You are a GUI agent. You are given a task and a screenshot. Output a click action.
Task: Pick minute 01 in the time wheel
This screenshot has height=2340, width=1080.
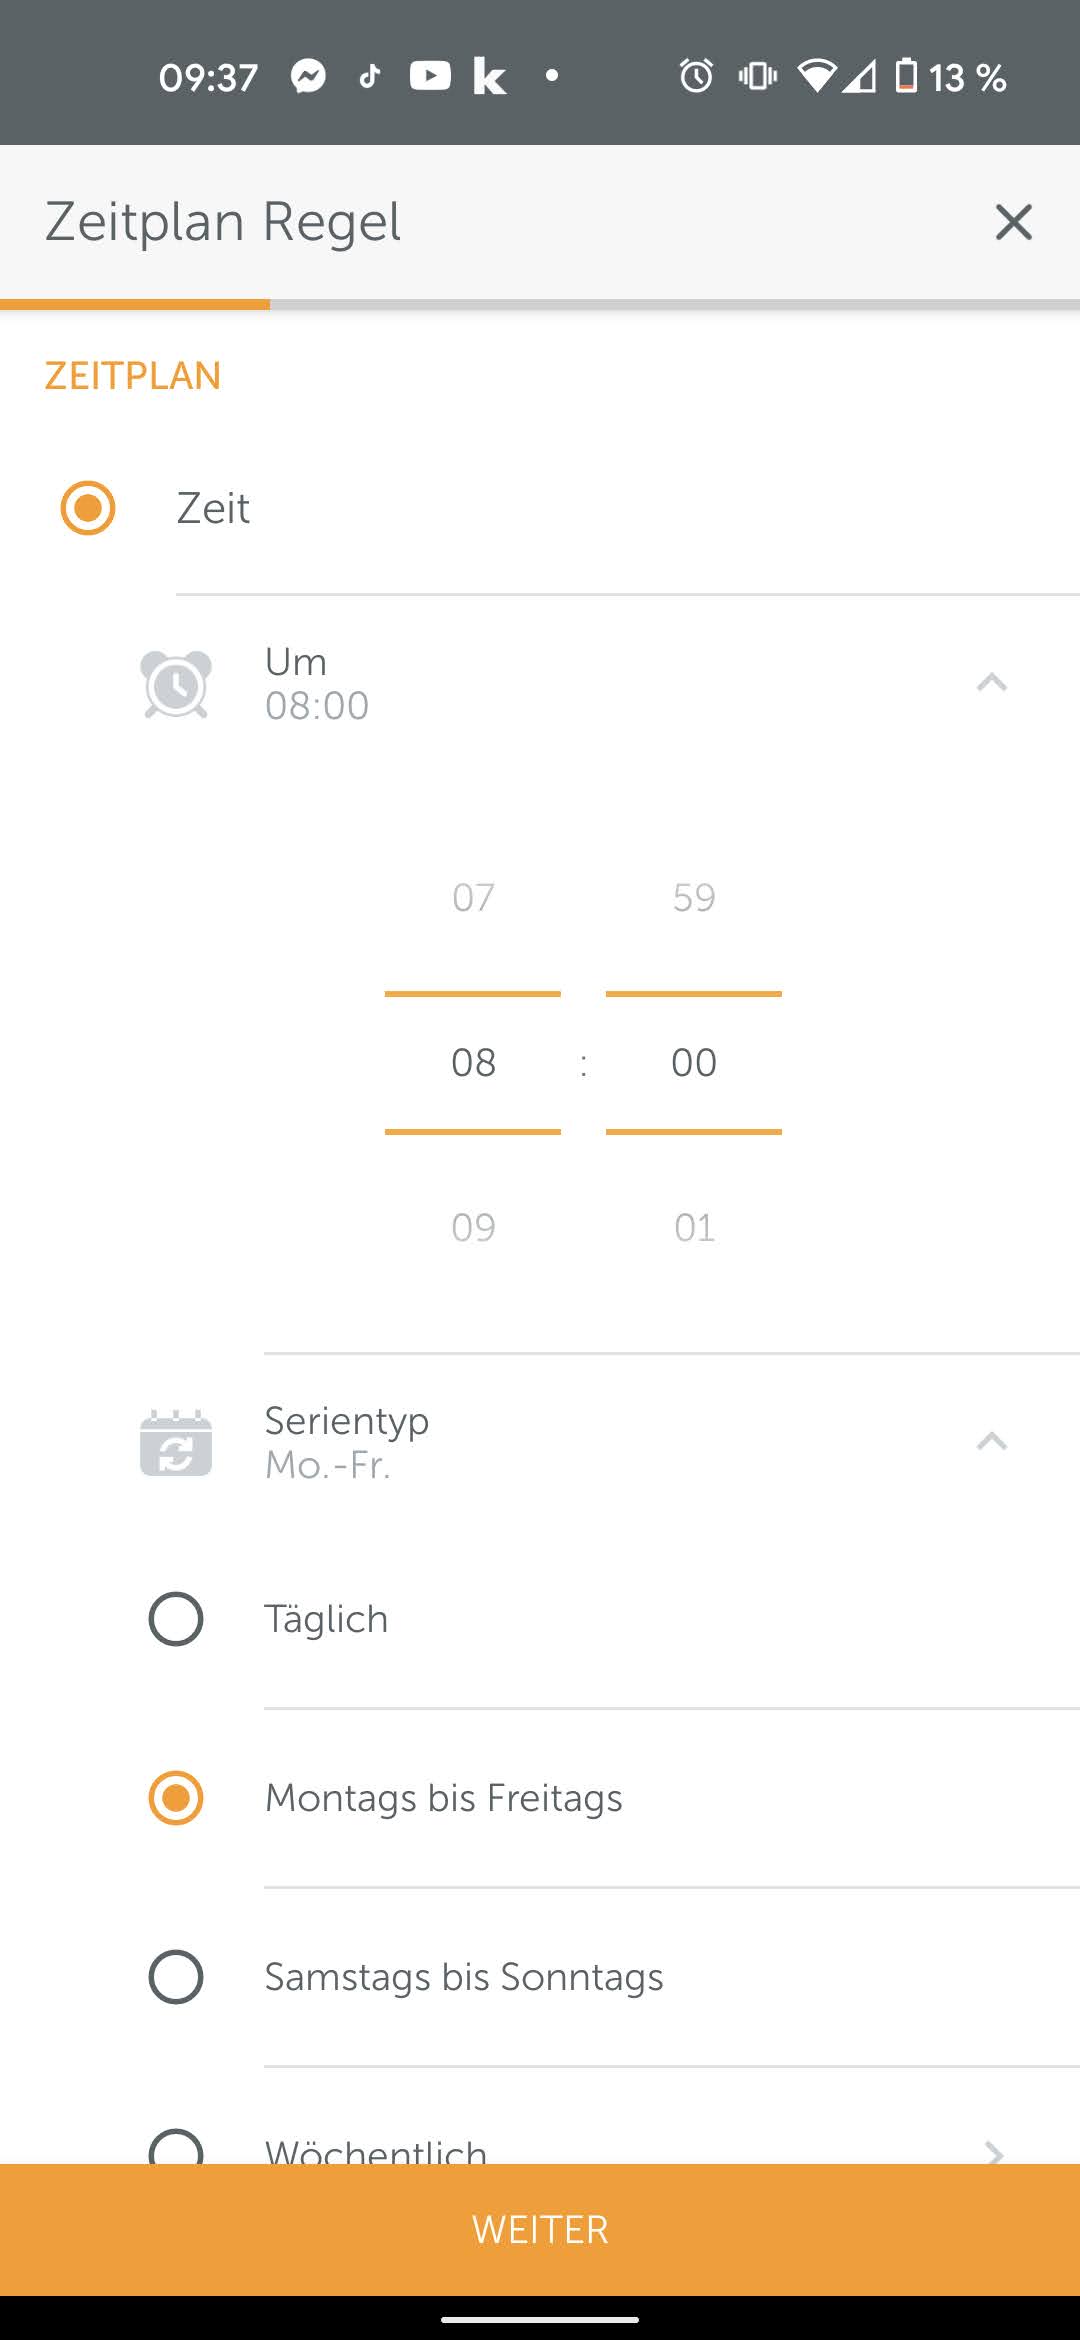coord(694,1228)
